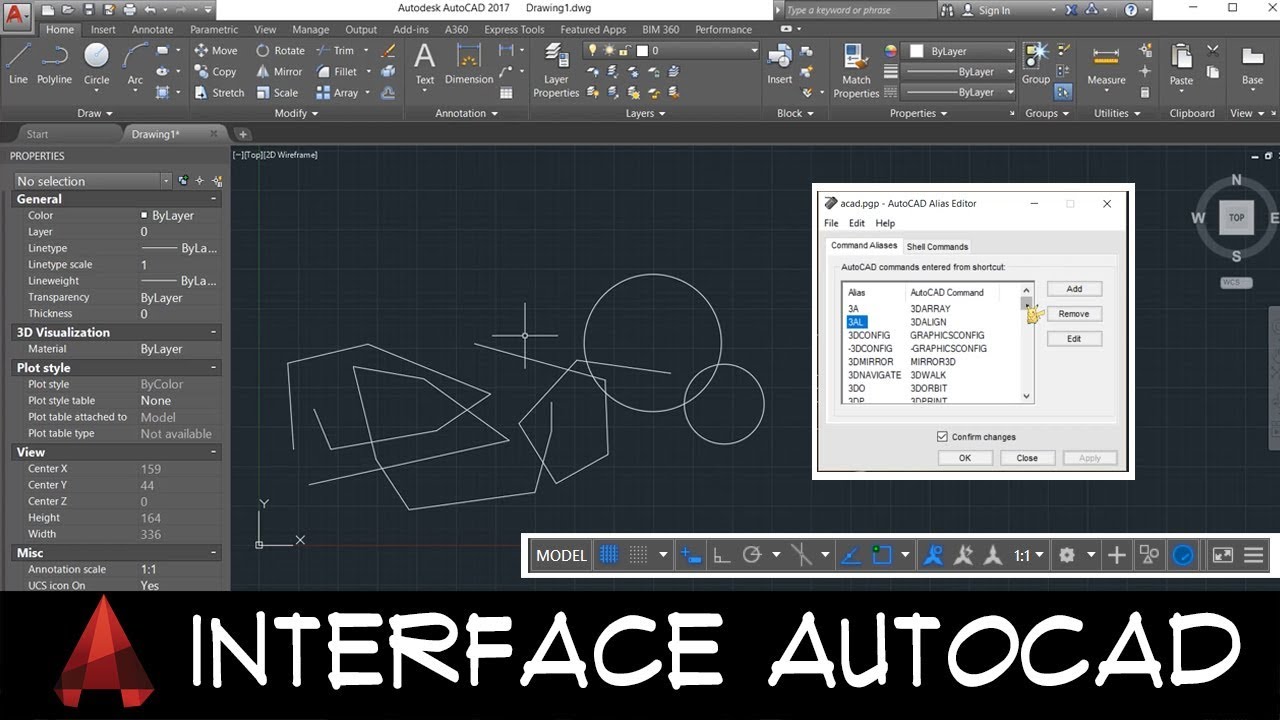
Task: Activate the Fillet command
Action: coord(337,71)
